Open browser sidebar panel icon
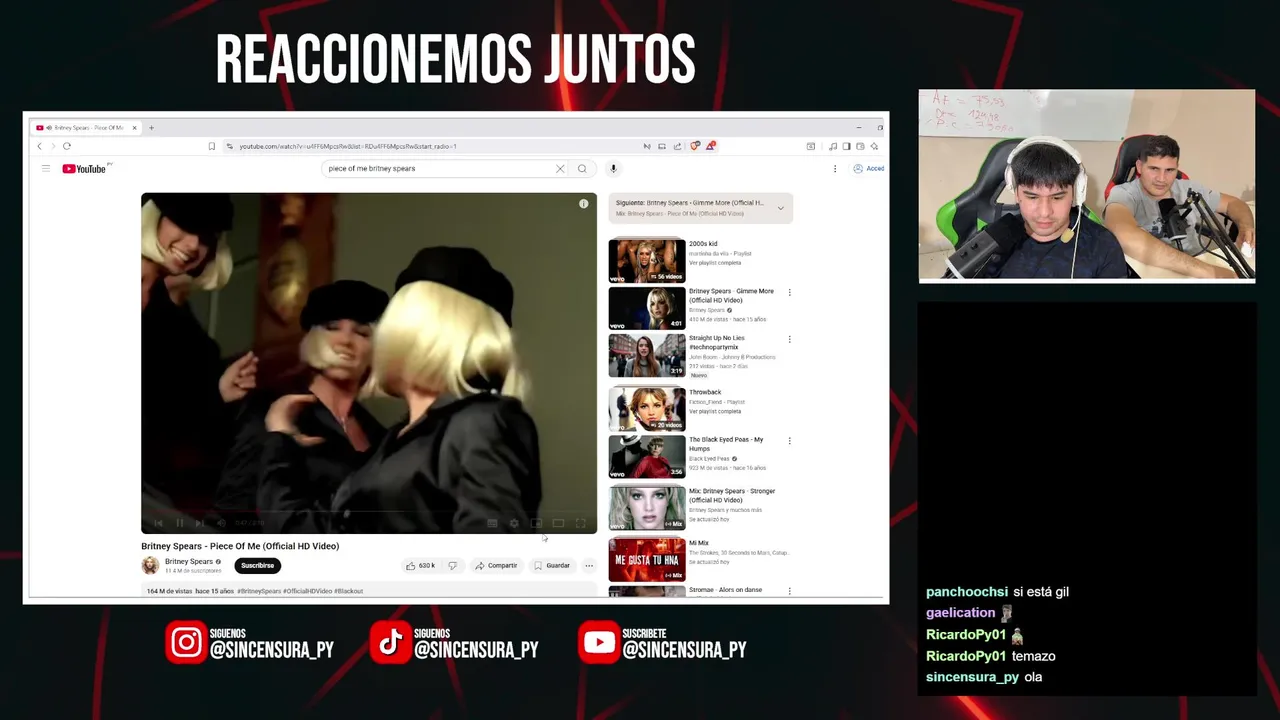The image size is (1280, 720). pos(846,147)
